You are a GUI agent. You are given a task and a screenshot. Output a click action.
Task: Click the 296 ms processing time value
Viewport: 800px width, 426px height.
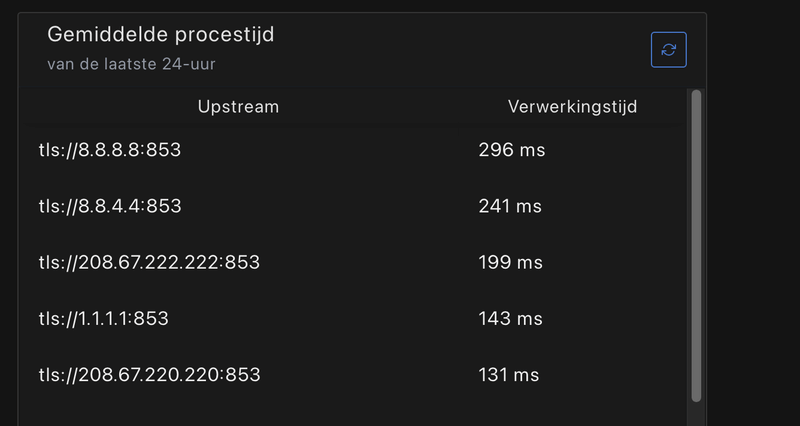(x=511, y=151)
